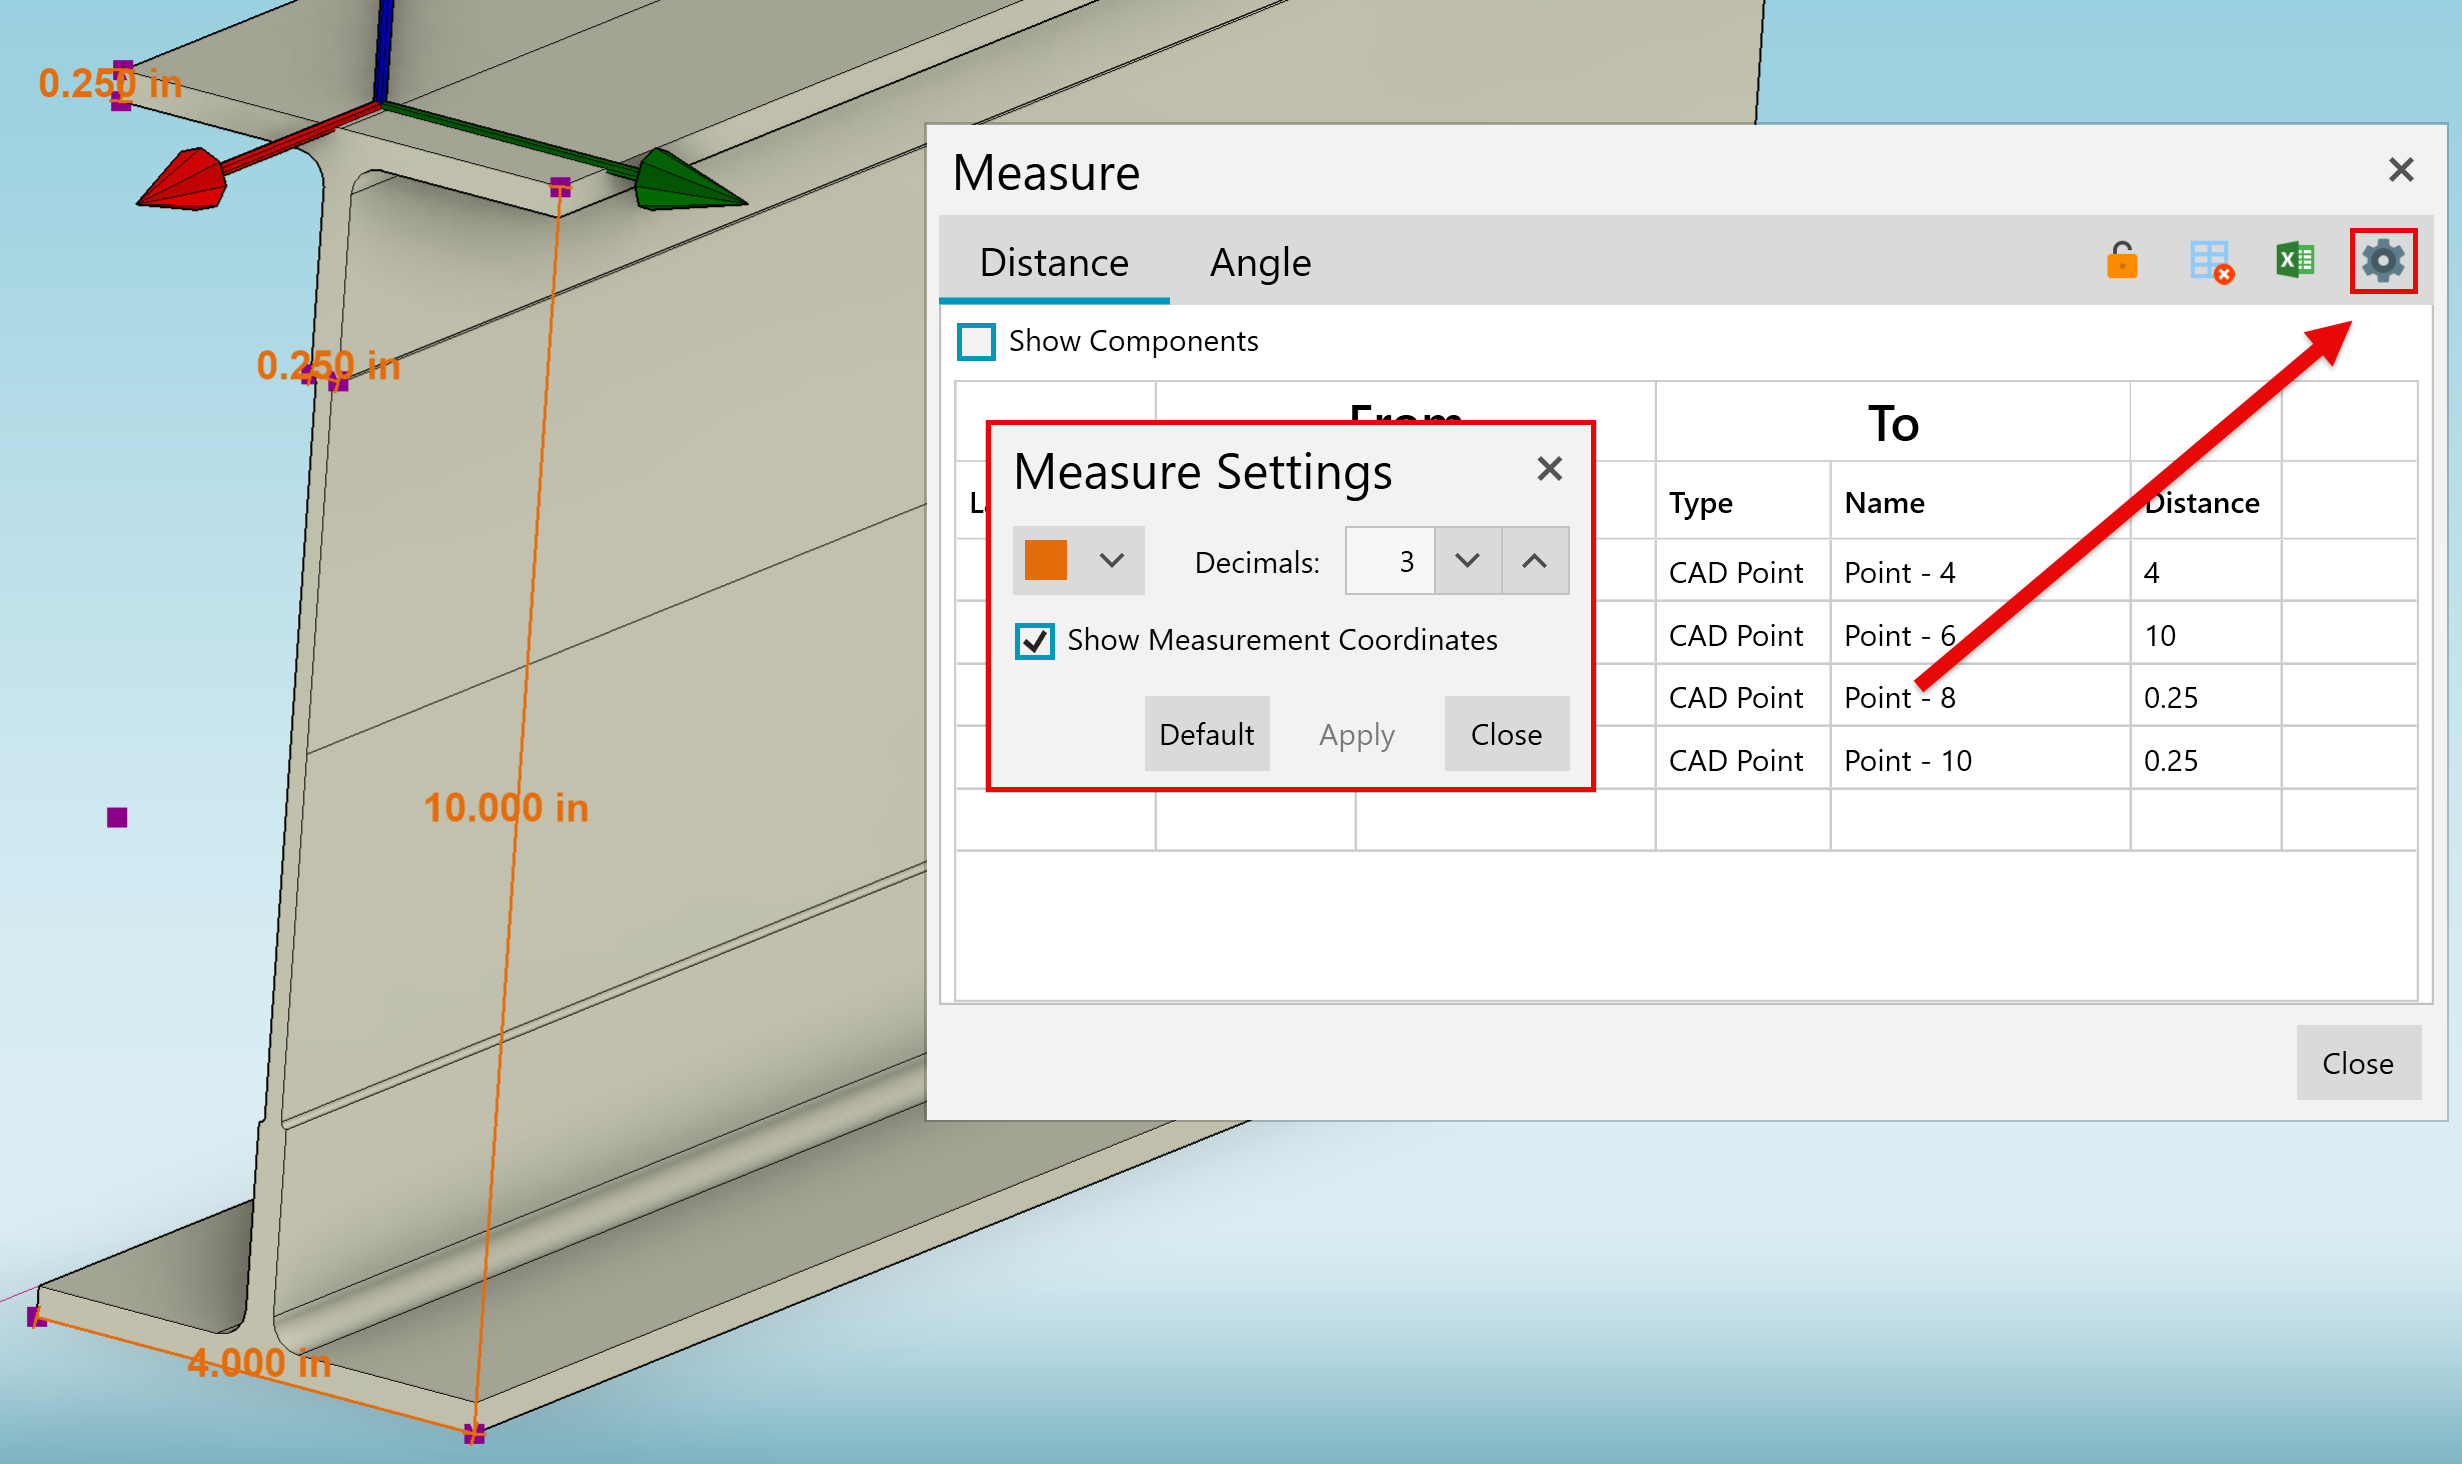Screen dimensions: 2462x1464
Task: Click the Distance column header
Action: click(2206, 502)
